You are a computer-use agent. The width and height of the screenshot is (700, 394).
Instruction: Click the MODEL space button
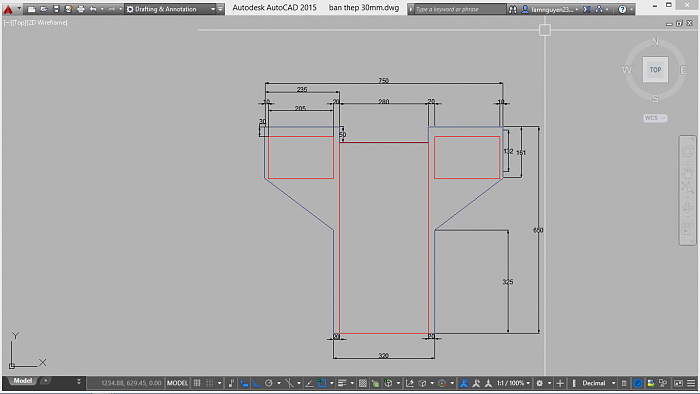[177, 383]
